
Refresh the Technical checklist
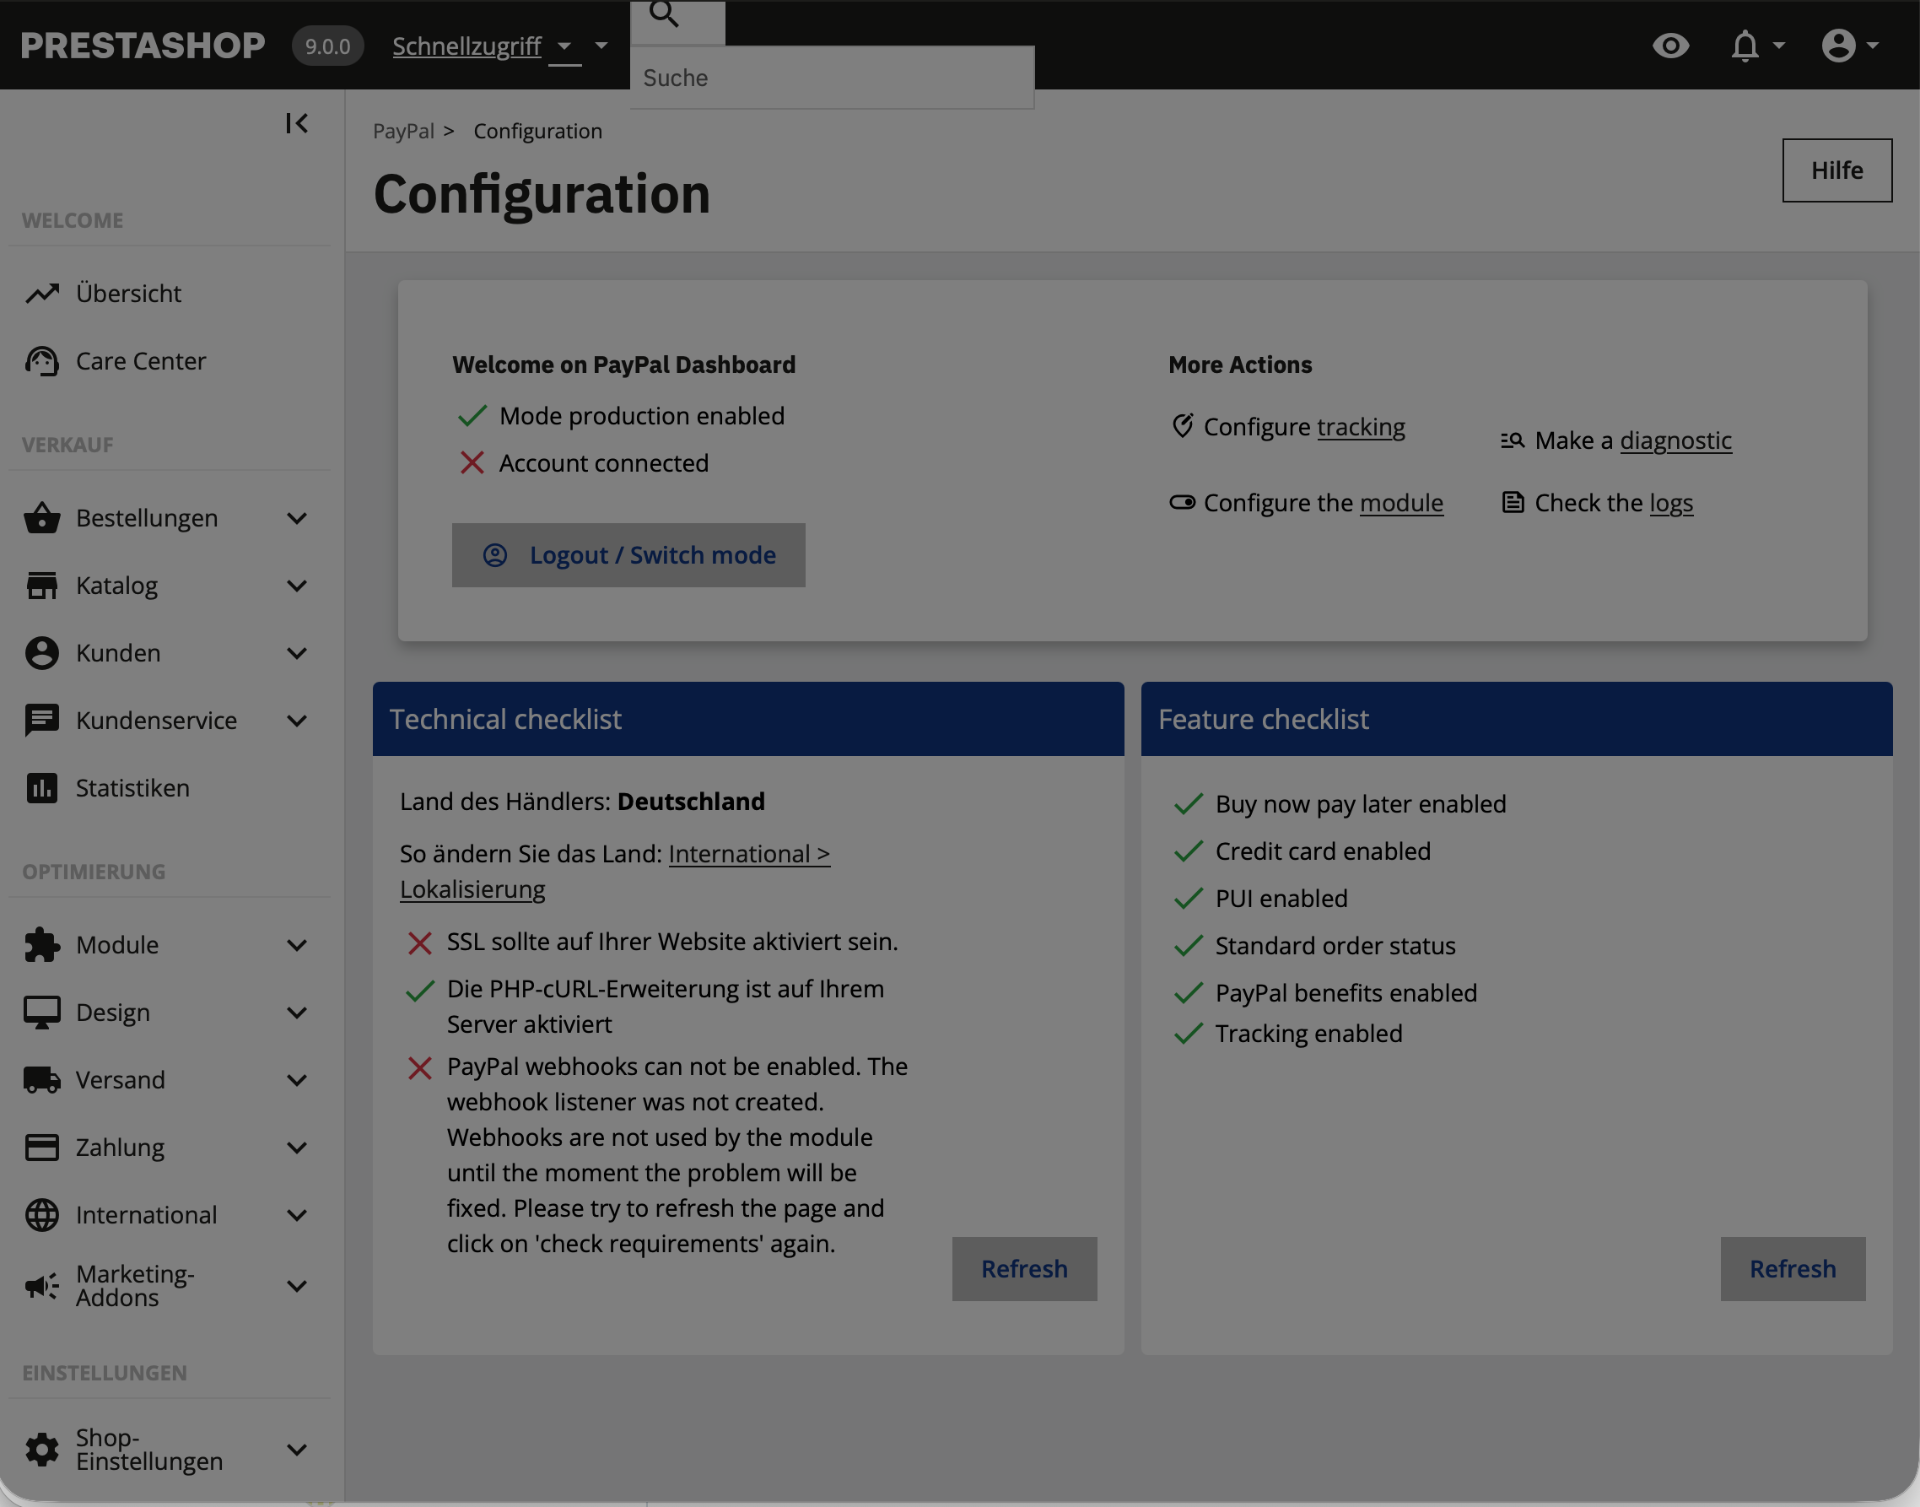[1024, 1269]
